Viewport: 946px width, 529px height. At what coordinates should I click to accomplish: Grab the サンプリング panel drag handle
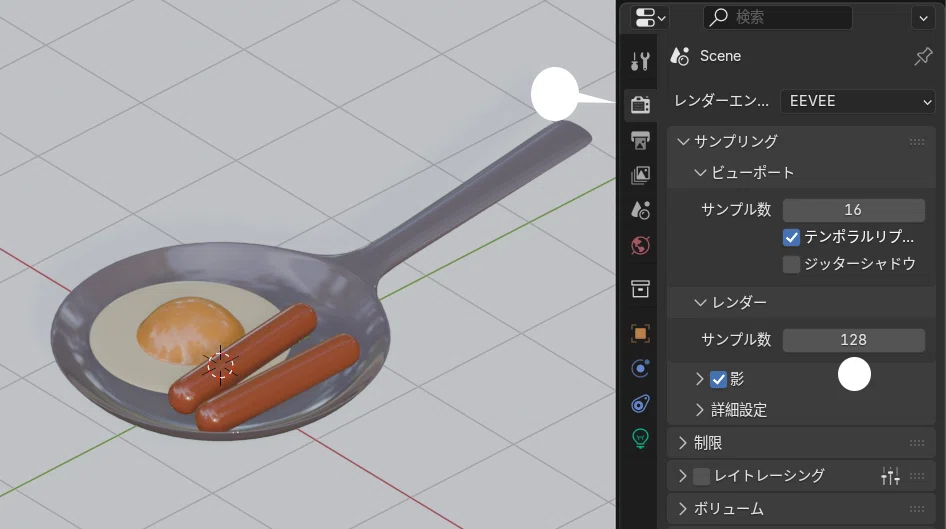pos(916,142)
